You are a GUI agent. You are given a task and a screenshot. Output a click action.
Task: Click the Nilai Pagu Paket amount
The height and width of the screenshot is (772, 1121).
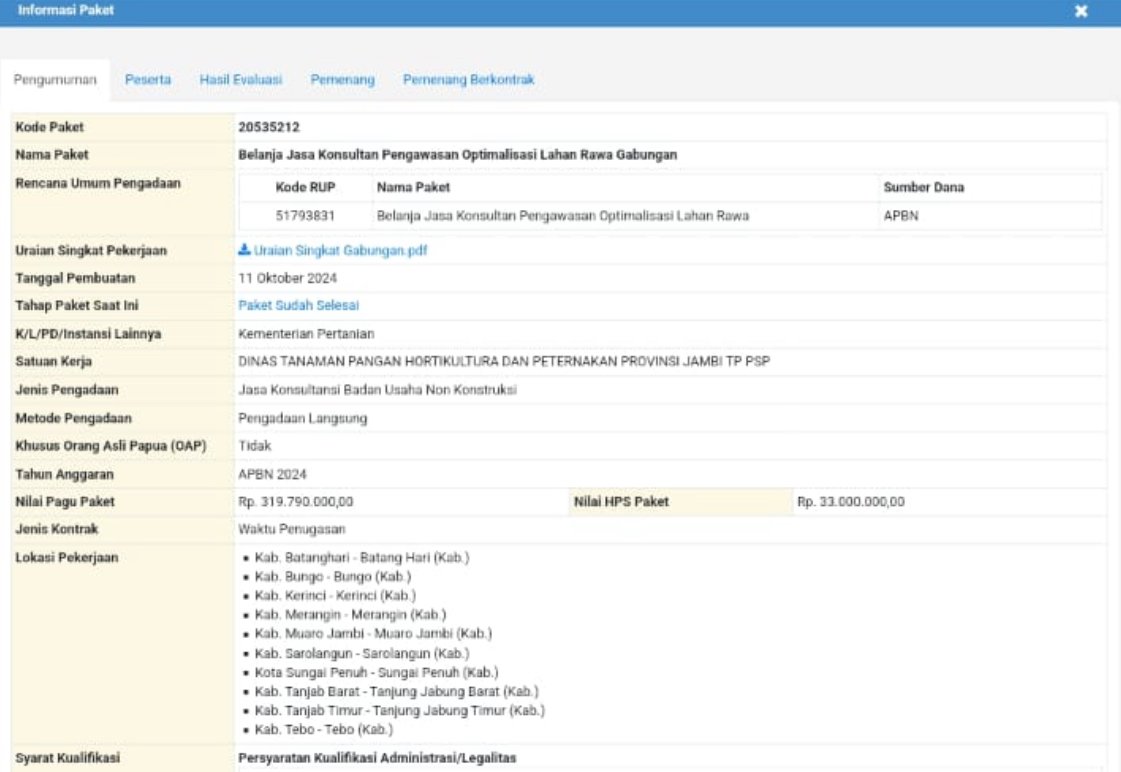tap(296, 502)
